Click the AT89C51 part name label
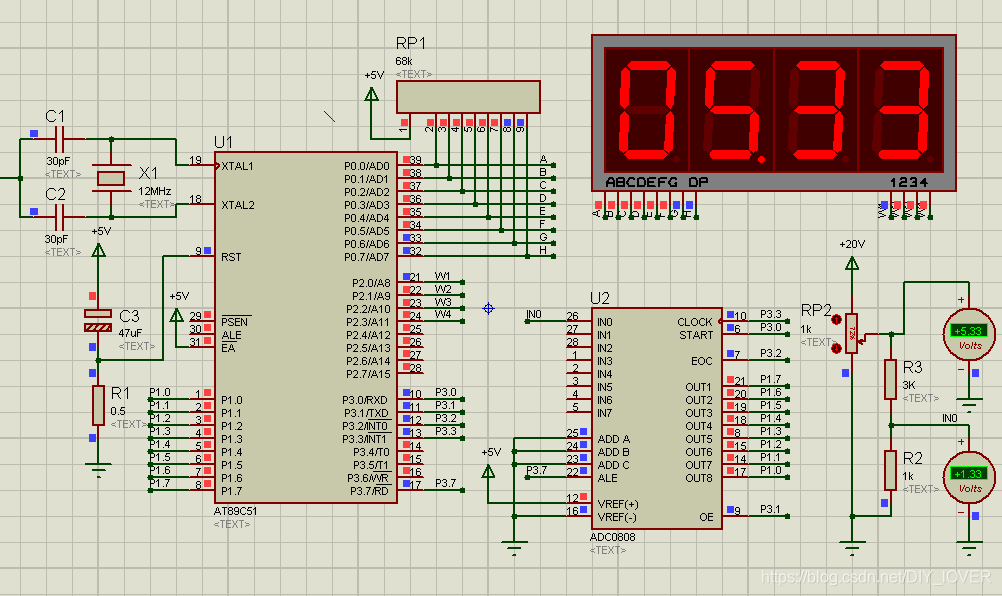This screenshot has width=1002, height=596. click(235, 511)
